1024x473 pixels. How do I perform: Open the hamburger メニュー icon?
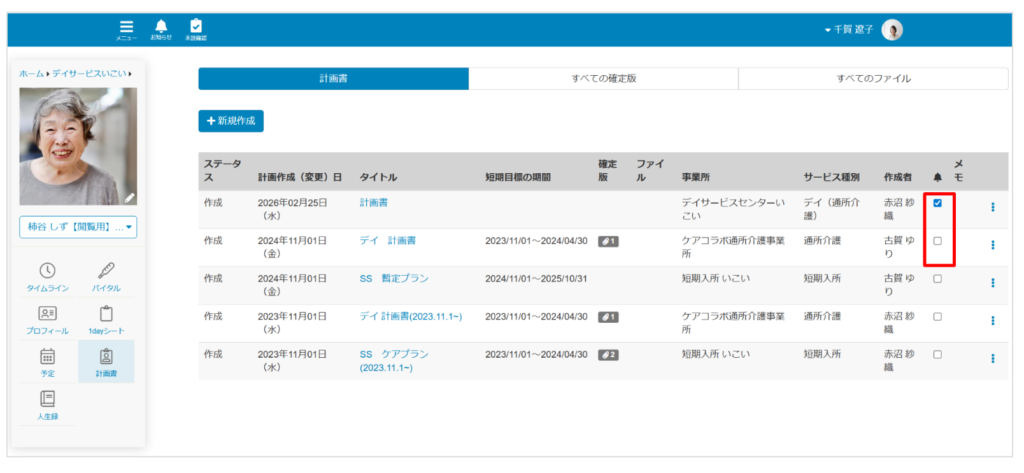pyautogui.click(x=126, y=30)
